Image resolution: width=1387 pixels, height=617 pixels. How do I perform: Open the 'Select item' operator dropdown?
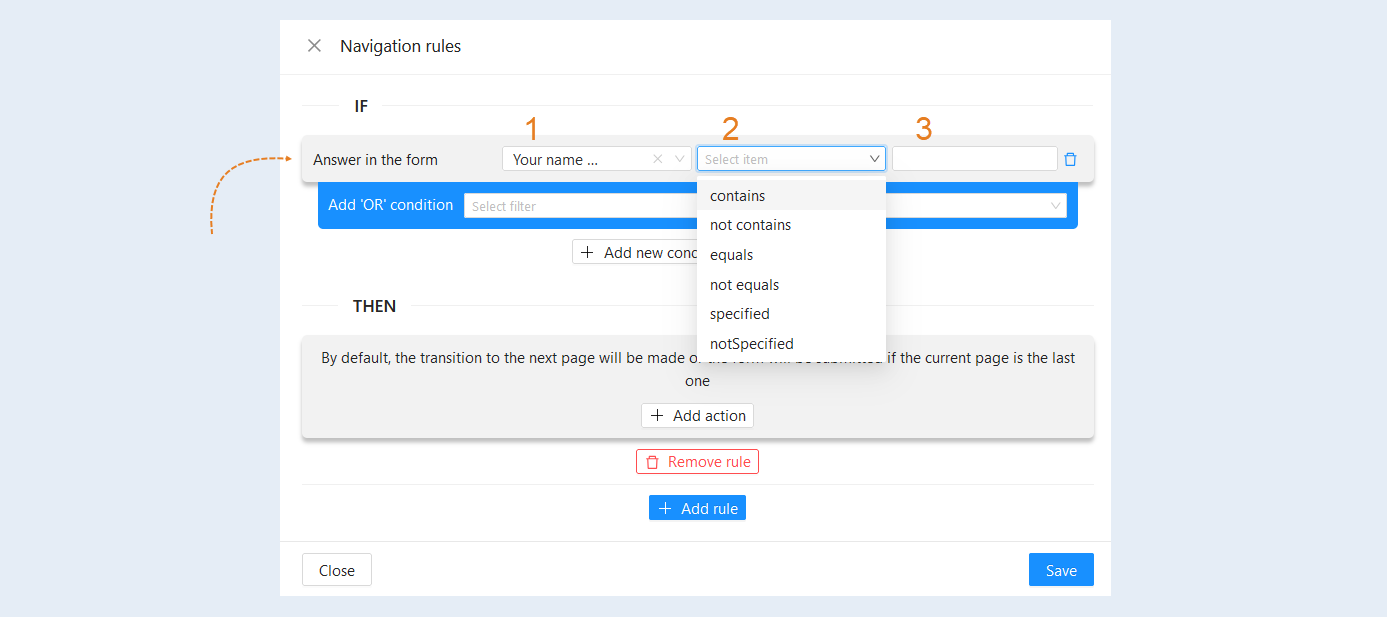pyautogui.click(x=791, y=159)
